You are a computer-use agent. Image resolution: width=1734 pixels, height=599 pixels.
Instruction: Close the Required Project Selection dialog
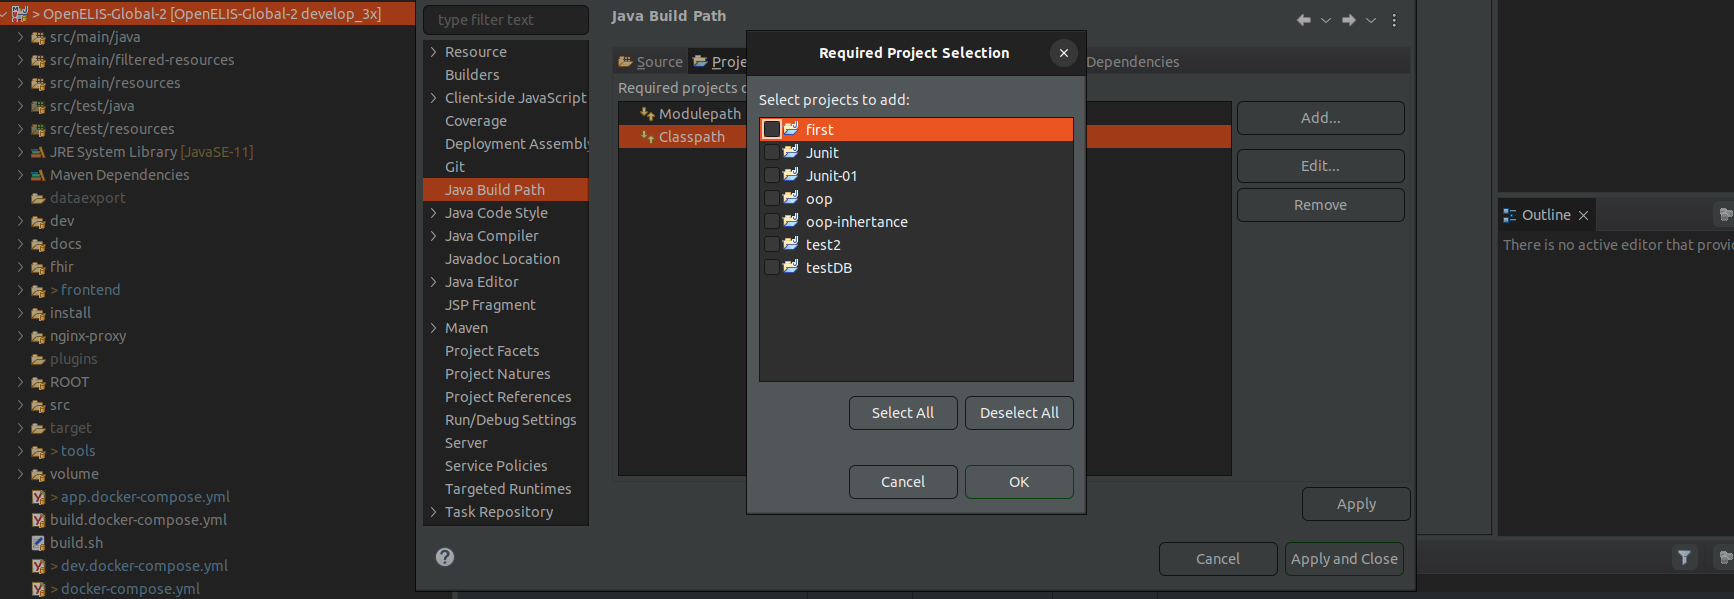pyautogui.click(x=1063, y=53)
